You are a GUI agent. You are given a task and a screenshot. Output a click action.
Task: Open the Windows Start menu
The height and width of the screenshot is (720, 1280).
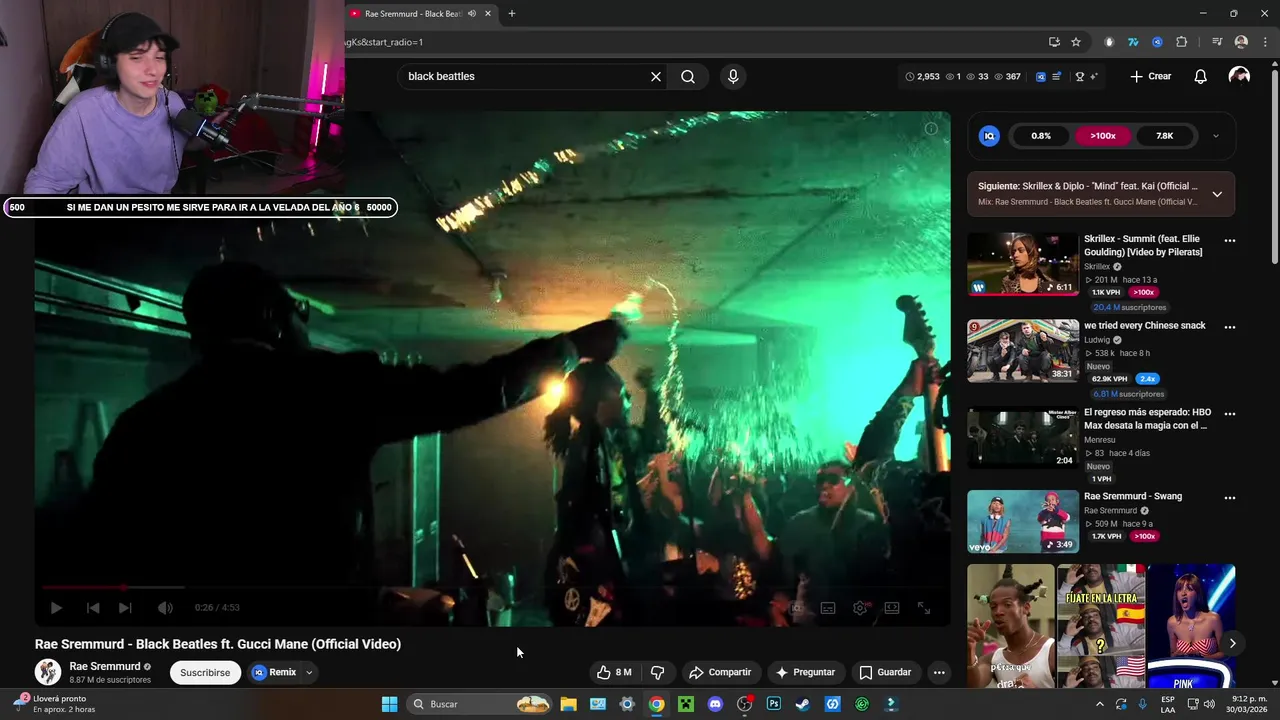(x=389, y=704)
